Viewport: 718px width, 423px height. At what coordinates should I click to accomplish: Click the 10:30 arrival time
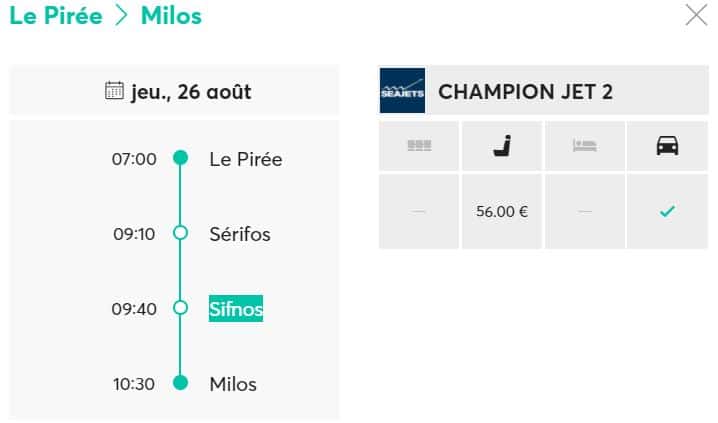pyautogui.click(x=135, y=384)
